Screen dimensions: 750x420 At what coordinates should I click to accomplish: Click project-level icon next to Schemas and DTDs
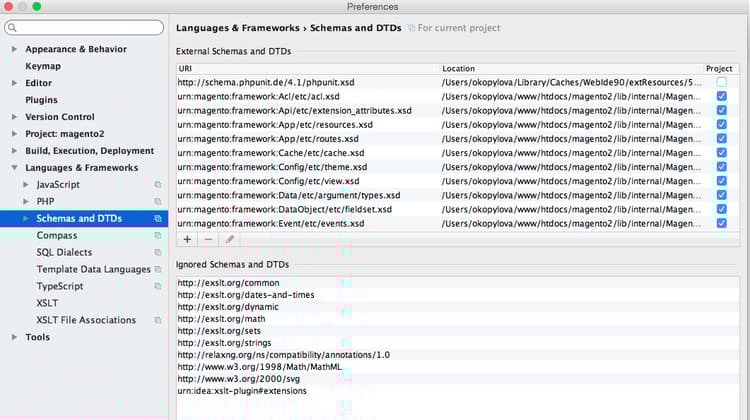click(x=158, y=218)
